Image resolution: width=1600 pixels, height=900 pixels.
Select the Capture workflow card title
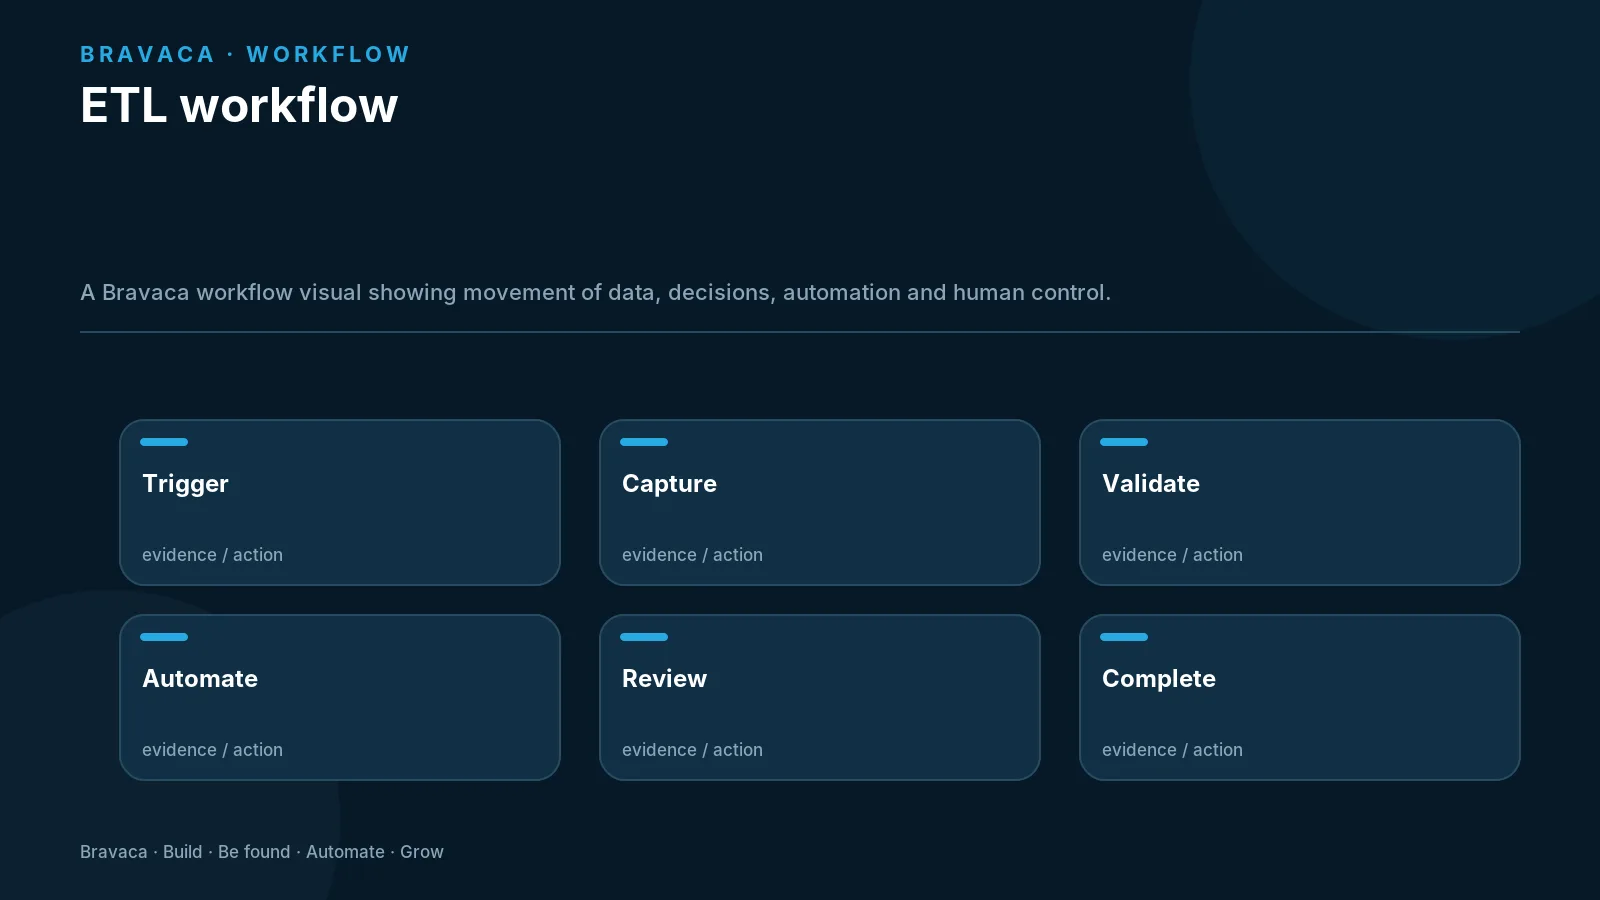(669, 484)
